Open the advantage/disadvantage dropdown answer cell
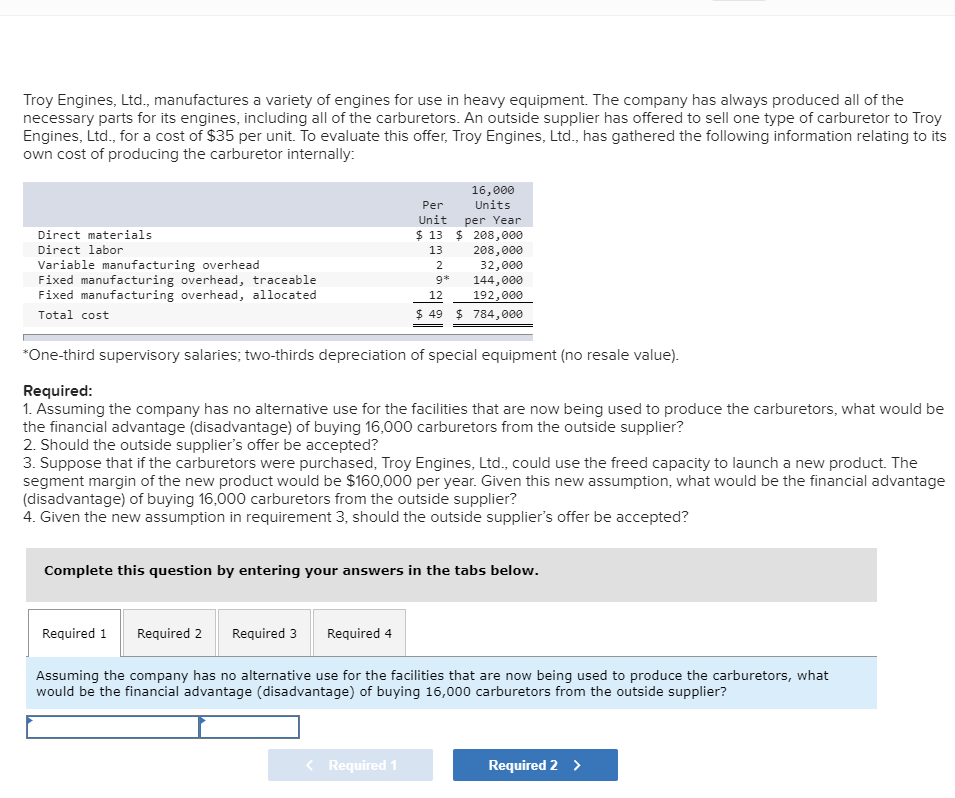 (113, 727)
